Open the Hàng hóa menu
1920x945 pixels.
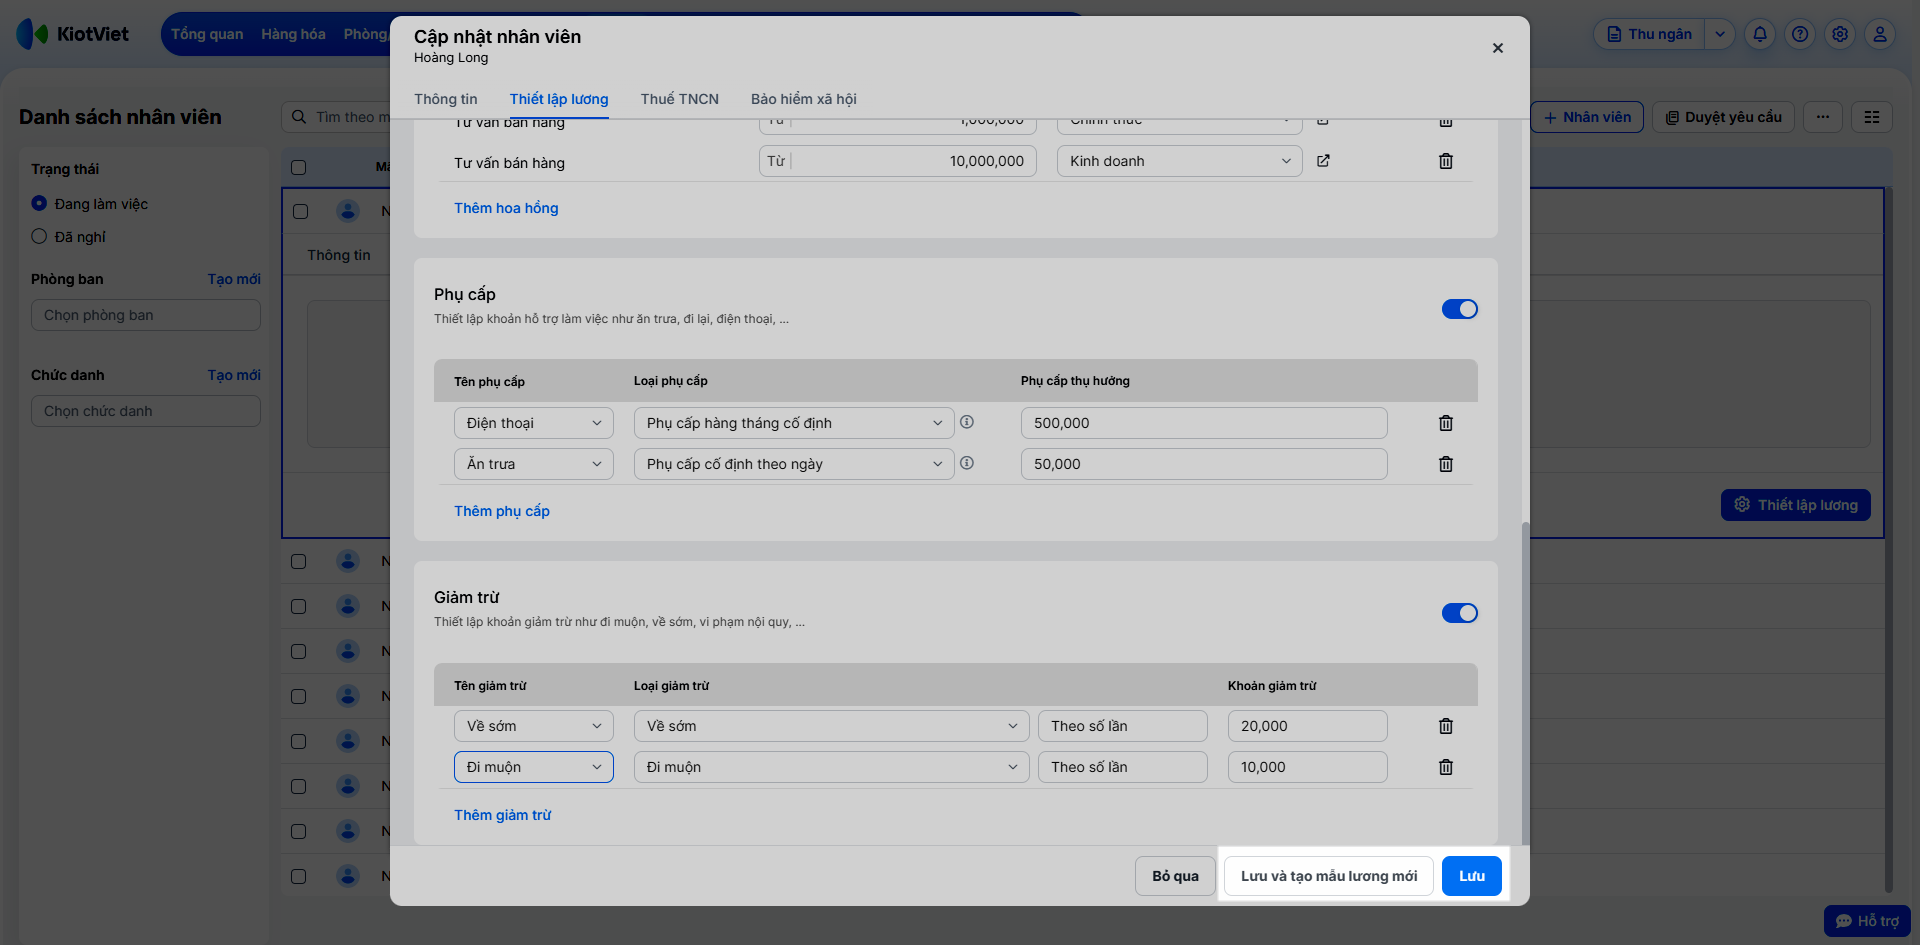pyautogui.click(x=293, y=34)
